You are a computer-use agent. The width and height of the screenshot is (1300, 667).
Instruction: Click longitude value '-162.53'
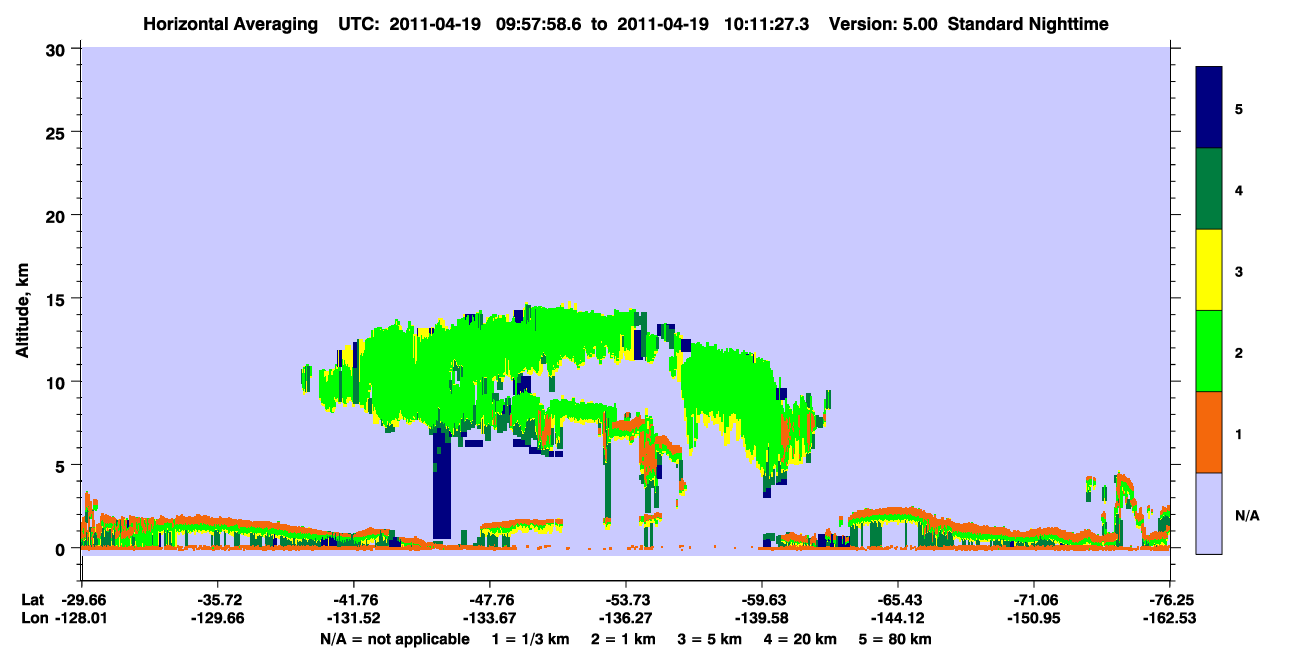[x=1170, y=619]
